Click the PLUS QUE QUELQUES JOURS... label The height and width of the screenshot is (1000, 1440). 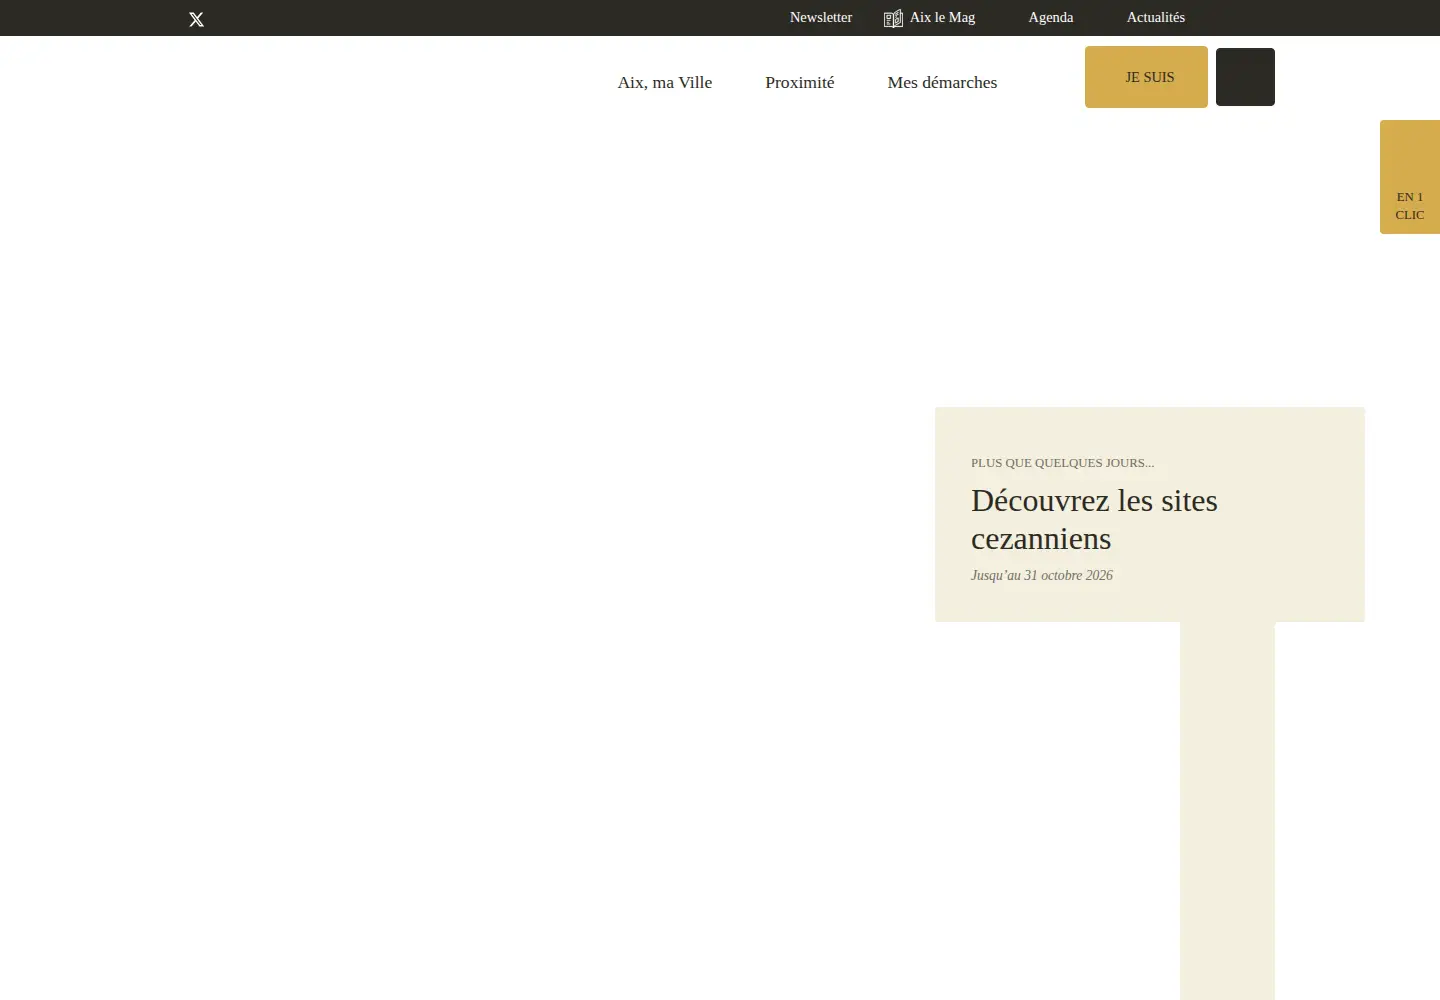(1062, 463)
